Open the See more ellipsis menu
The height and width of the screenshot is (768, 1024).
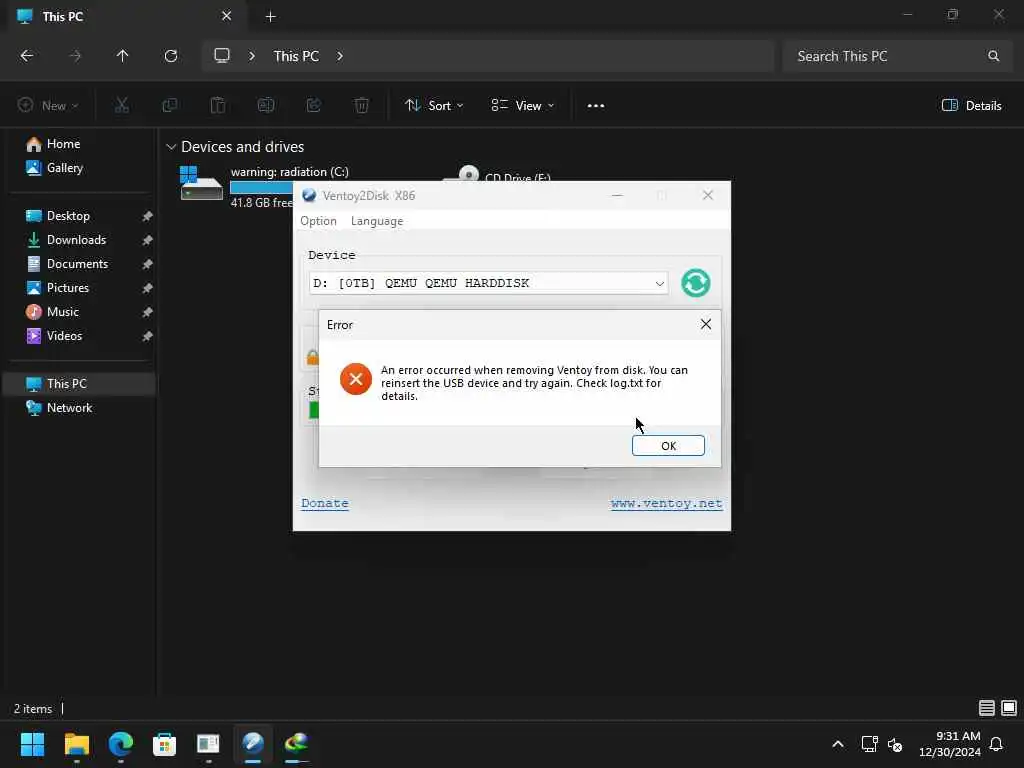(596, 105)
